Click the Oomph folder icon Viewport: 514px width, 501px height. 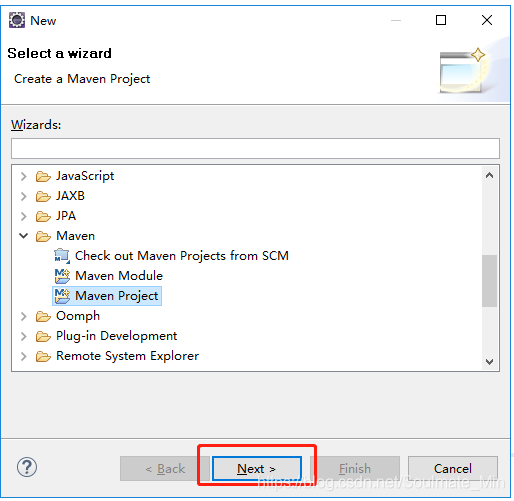(43, 316)
